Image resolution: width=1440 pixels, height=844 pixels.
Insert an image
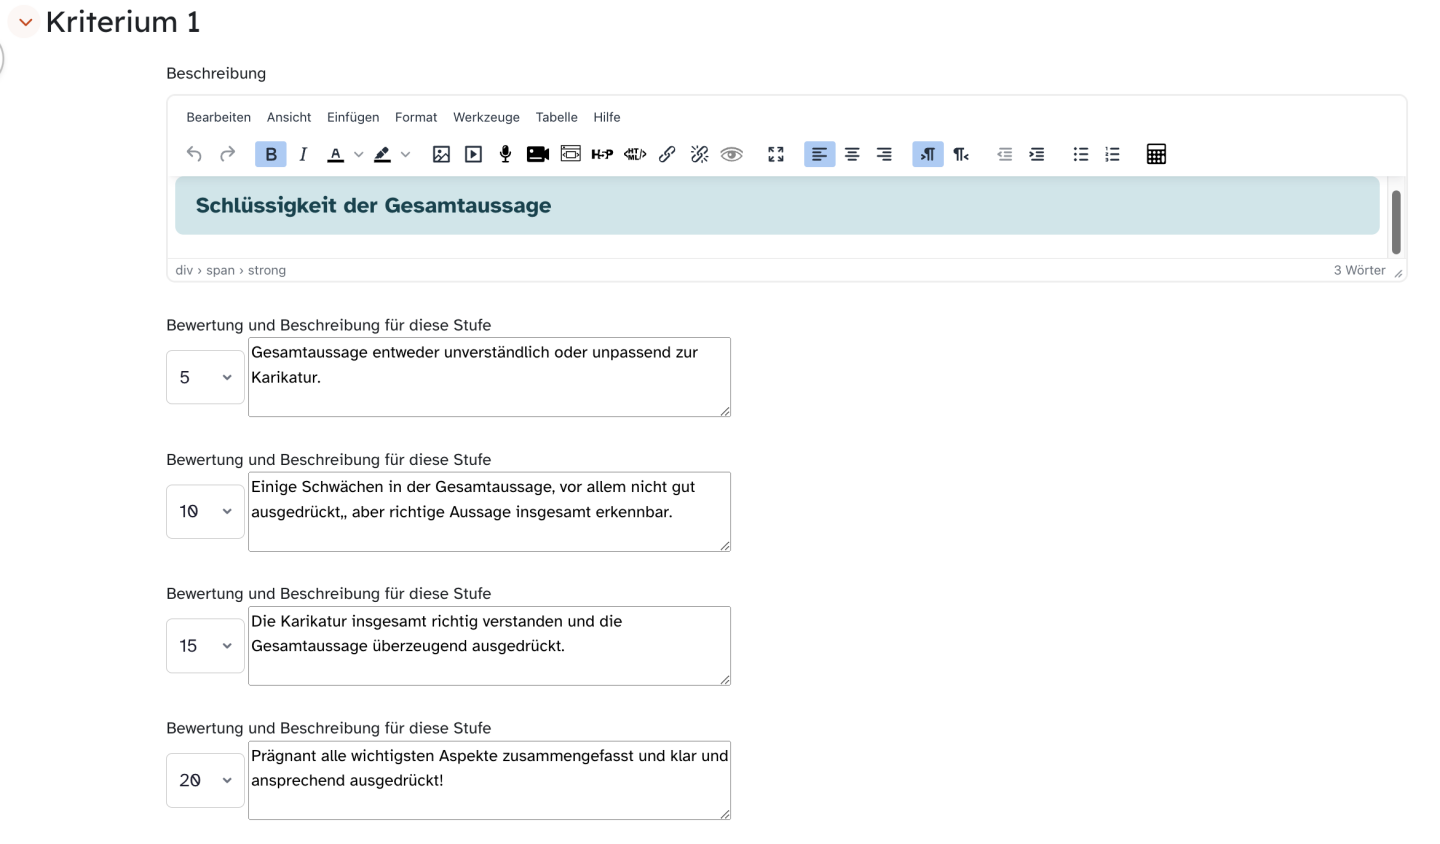point(441,154)
